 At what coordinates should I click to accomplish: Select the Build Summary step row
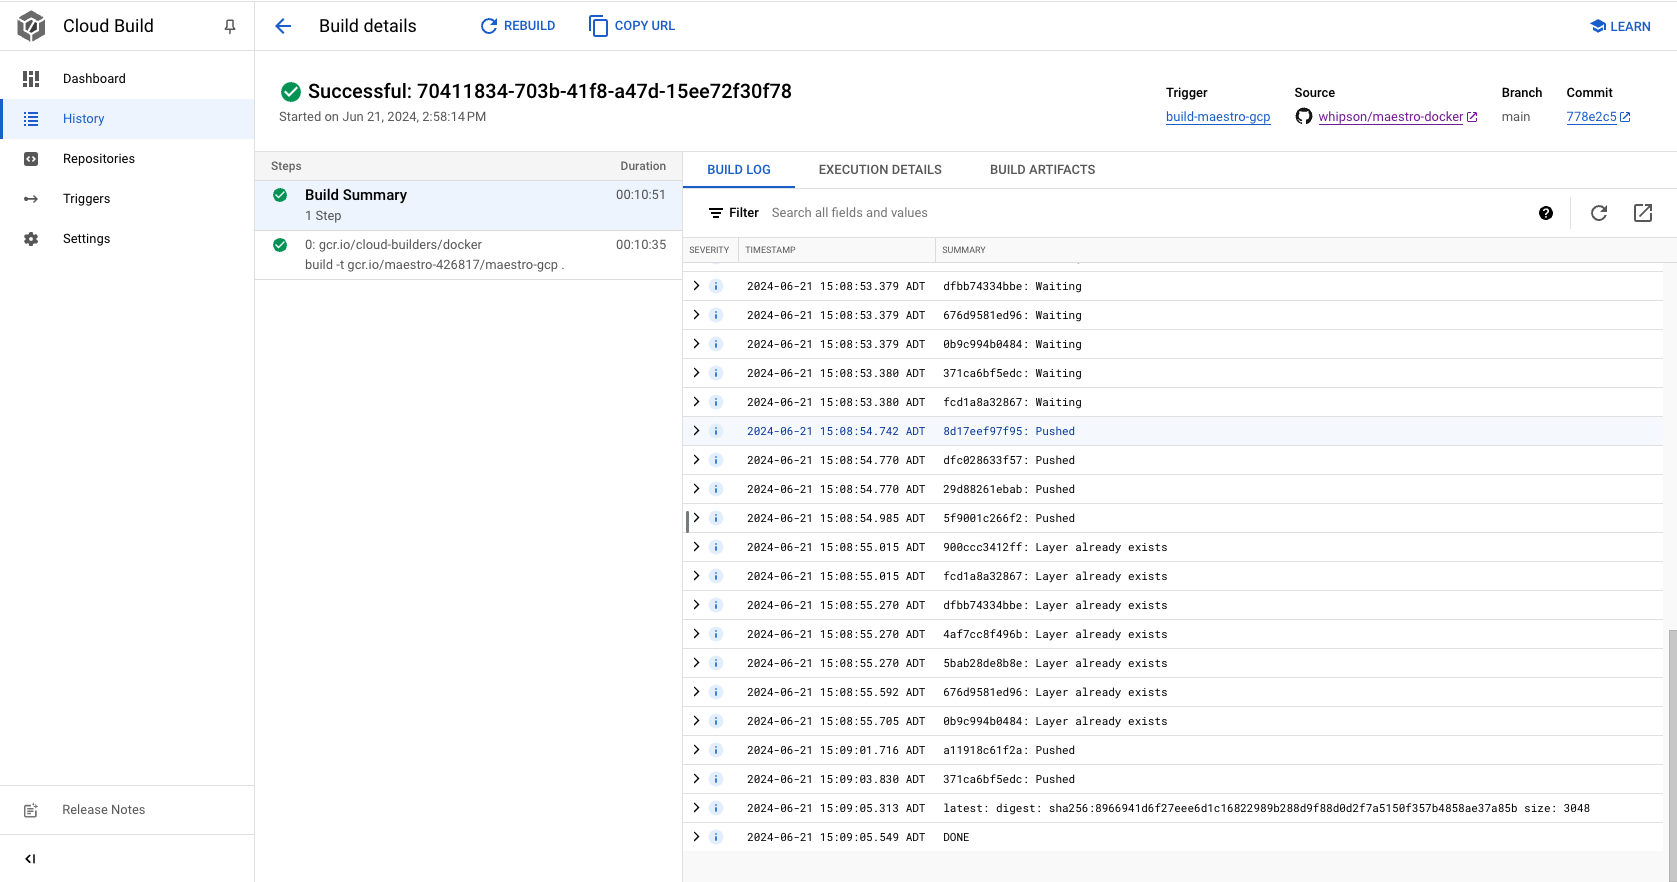(468, 205)
